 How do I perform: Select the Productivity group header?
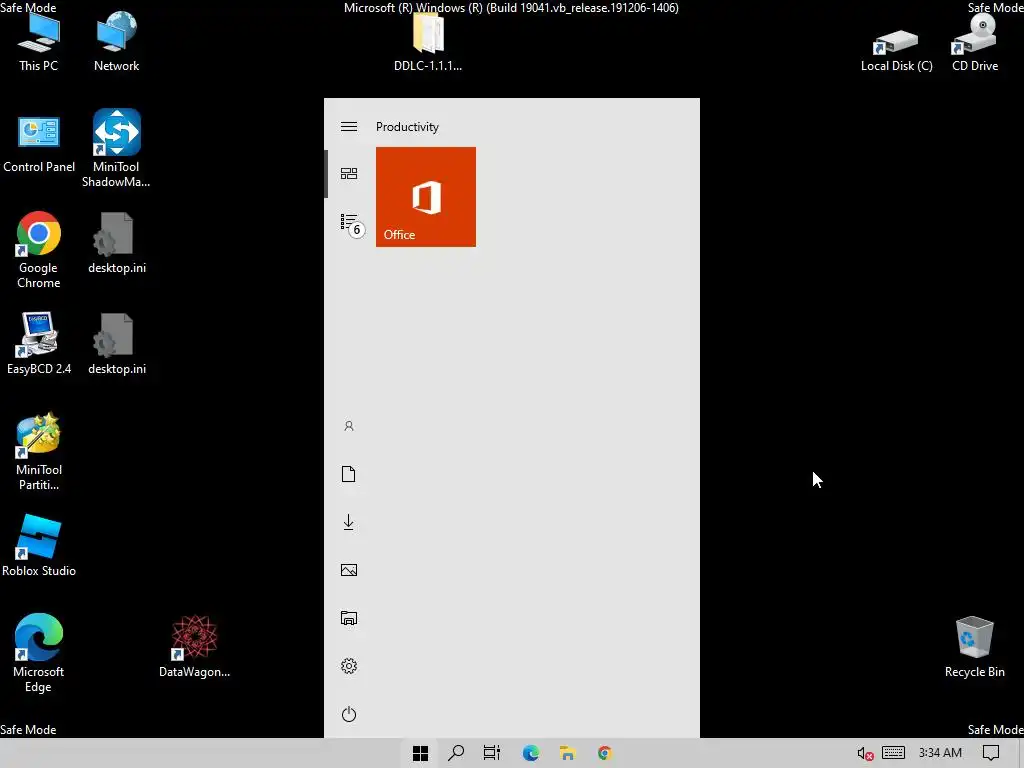[x=407, y=127]
